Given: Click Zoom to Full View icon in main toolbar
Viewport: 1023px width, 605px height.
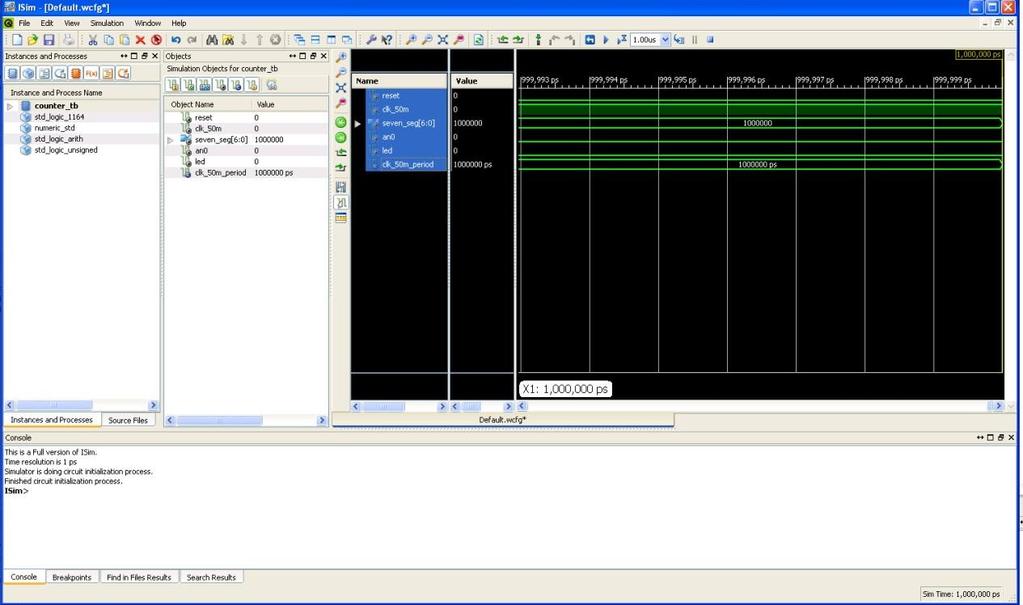Looking at the screenshot, I should (443, 40).
